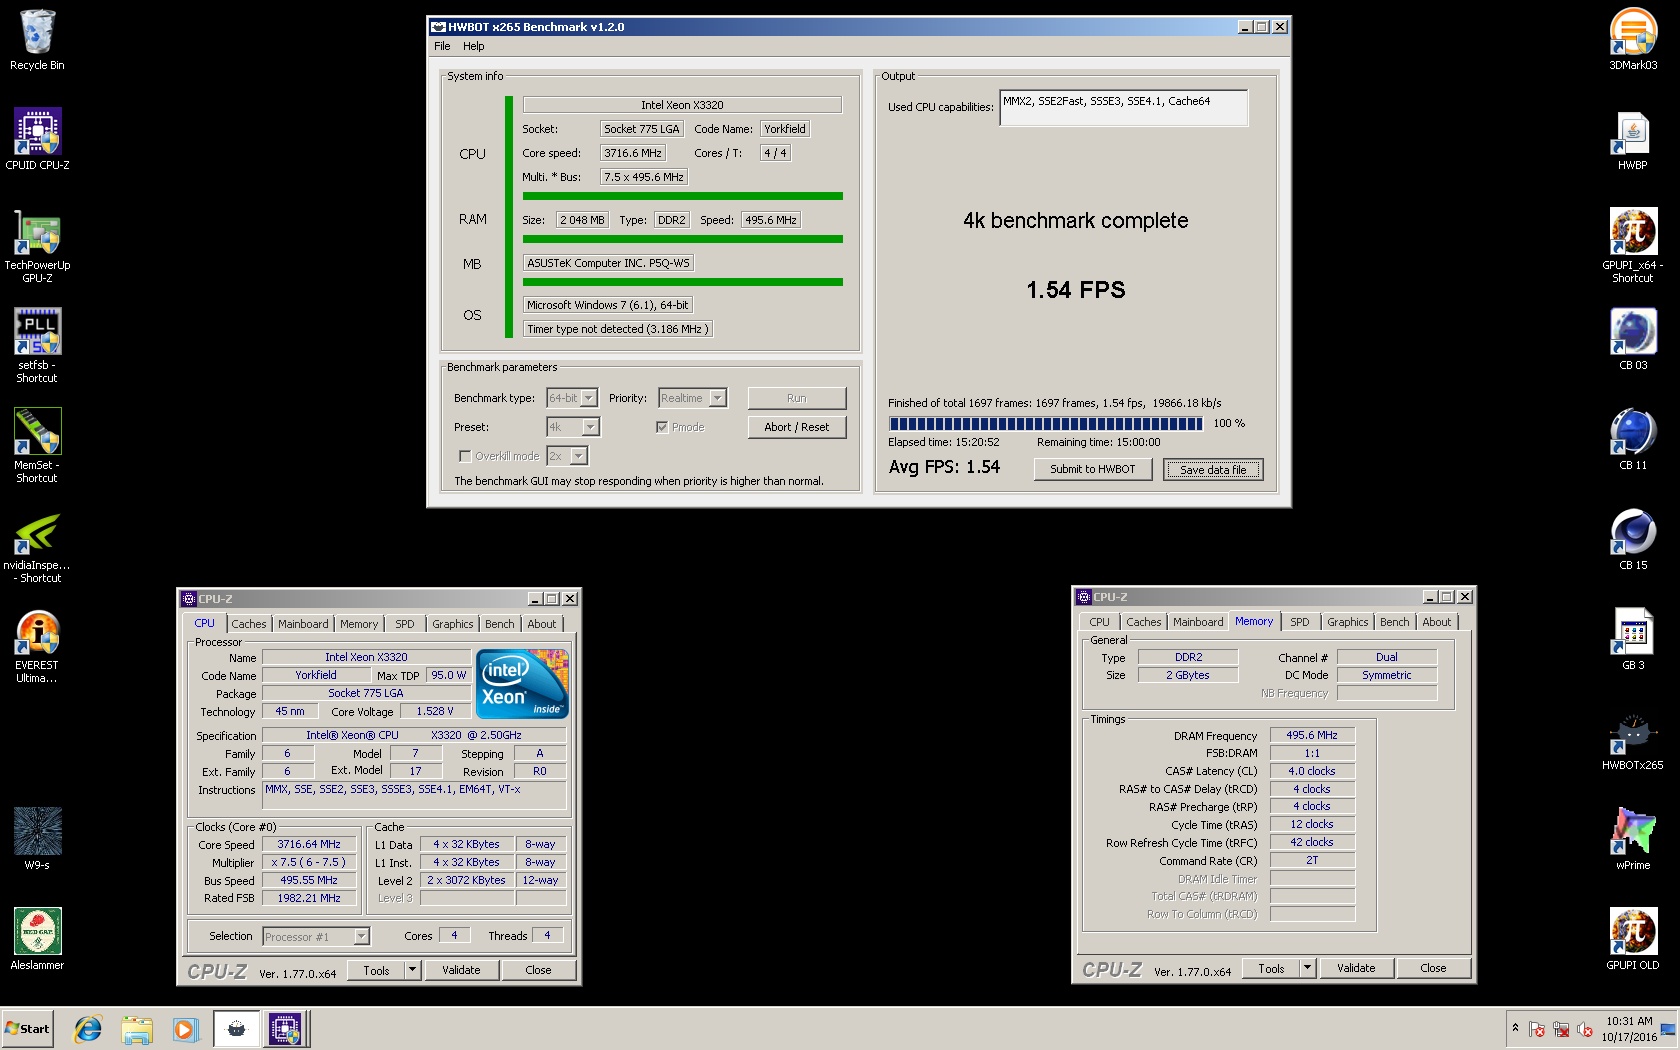Open Windows Media Player taskbar icon
Viewport: 1680px width, 1050px height.
click(x=185, y=1028)
